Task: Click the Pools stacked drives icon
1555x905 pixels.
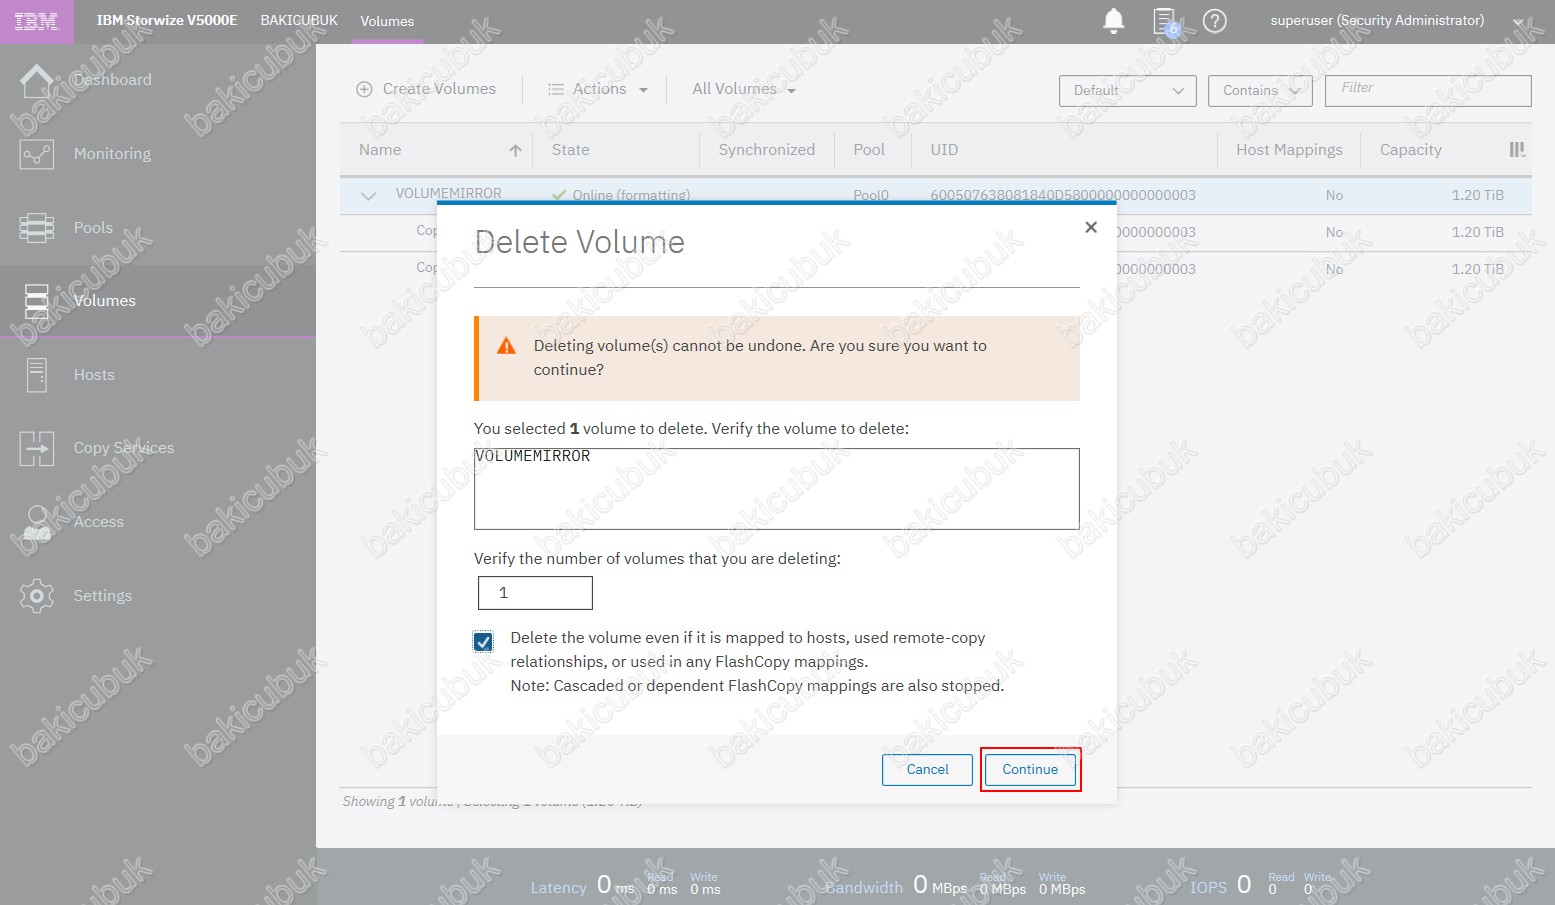Action: [37, 228]
